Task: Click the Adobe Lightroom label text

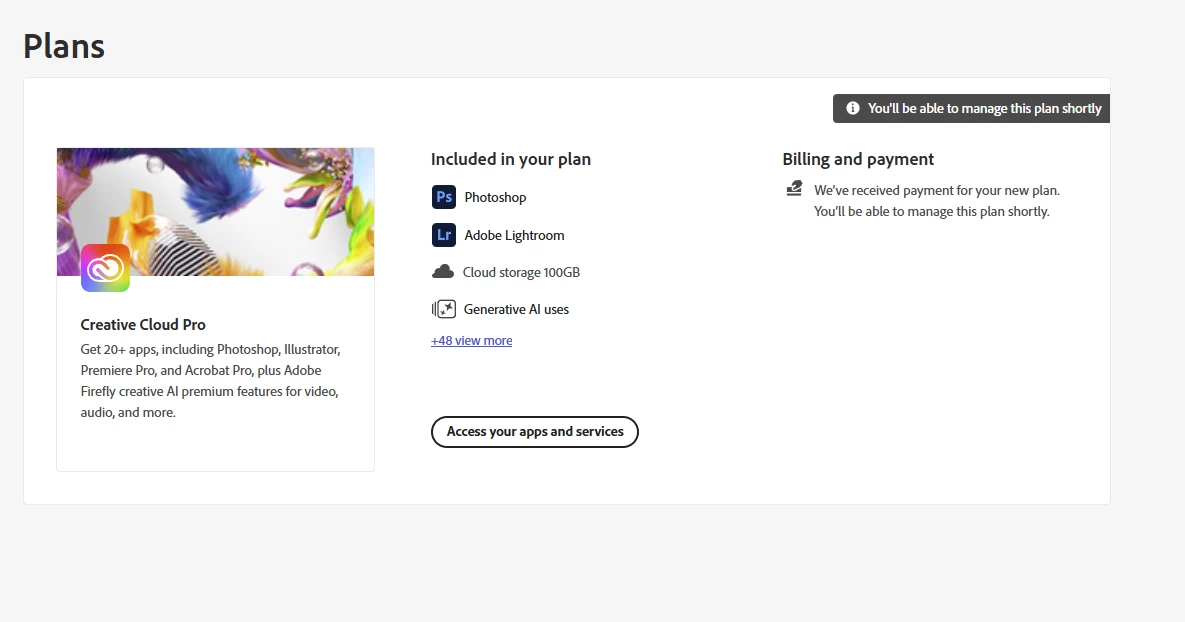Action: pyautogui.click(x=514, y=235)
